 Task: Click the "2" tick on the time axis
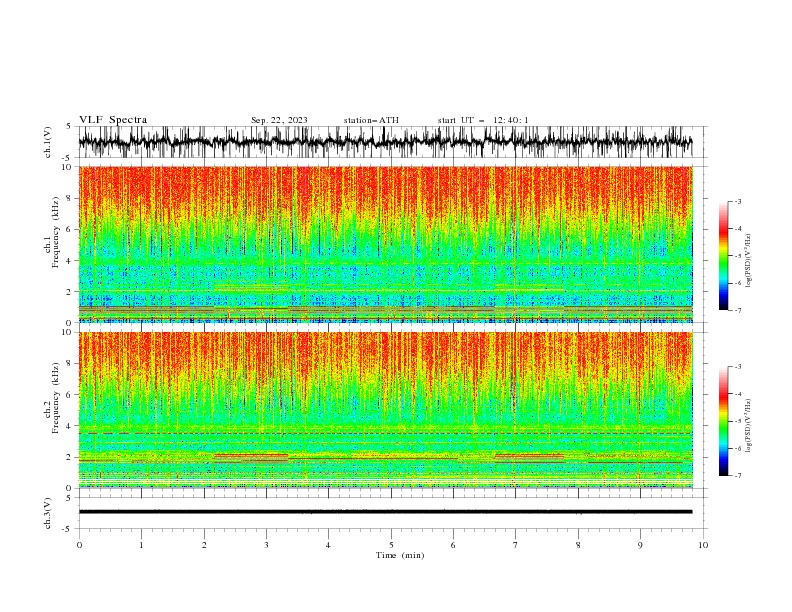click(x=204, y=545)
